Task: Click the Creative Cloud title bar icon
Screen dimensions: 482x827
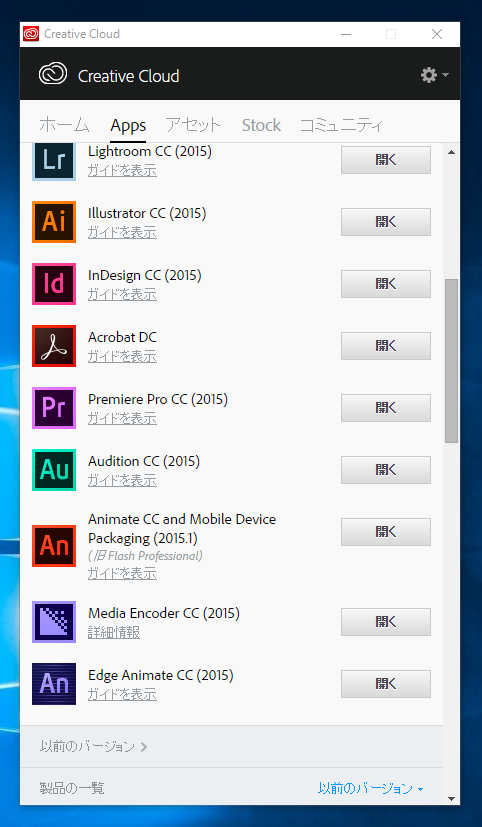Action: pos(31,34)
